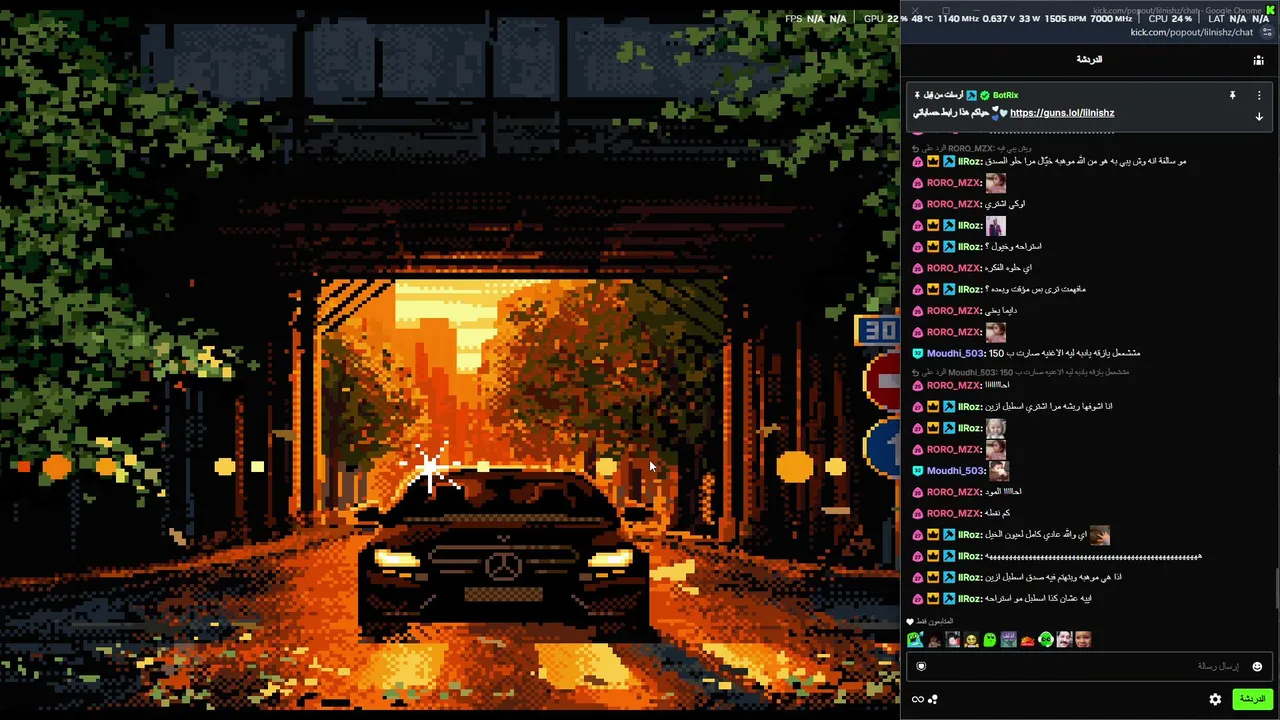Click the shield icon inside message box
1280x720 pixels.
click(921, 667)
